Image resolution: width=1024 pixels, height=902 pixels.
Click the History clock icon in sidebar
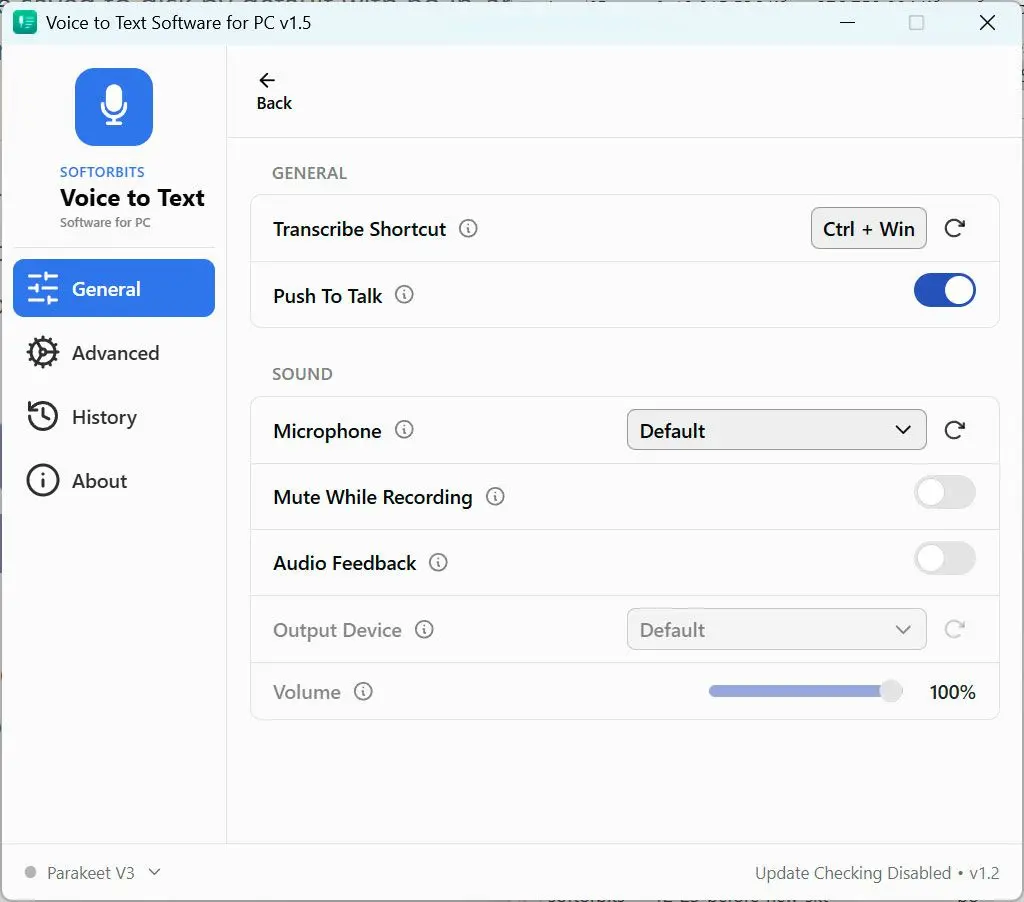[x=43, y=417]
